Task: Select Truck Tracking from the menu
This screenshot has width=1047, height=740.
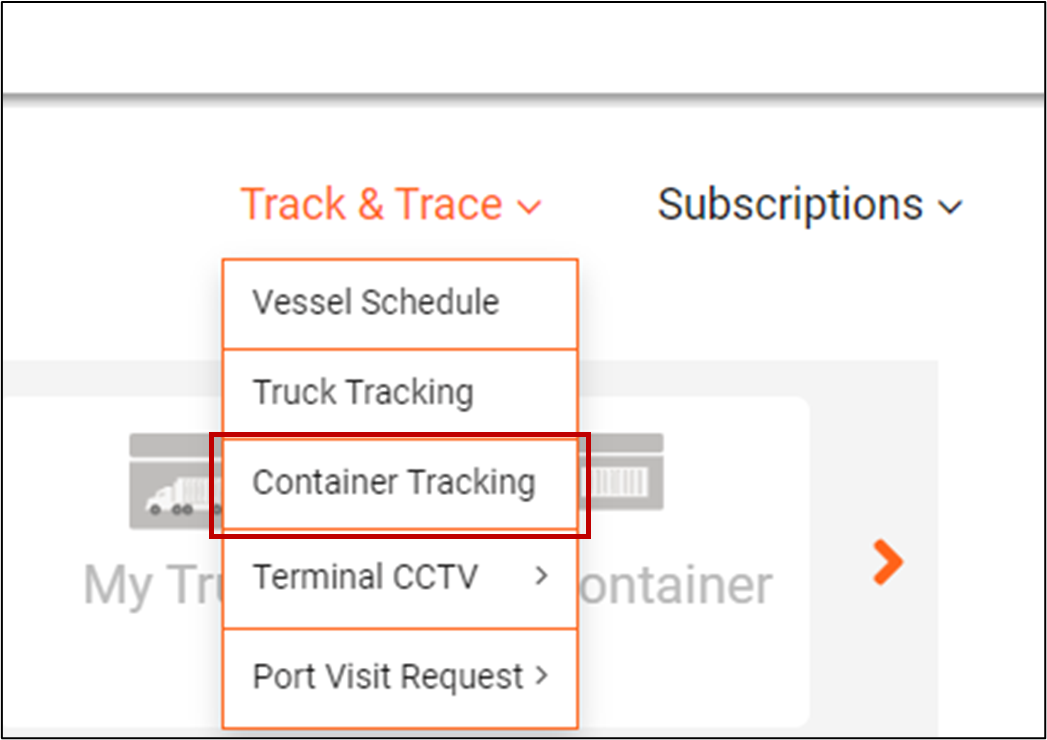Action: click(x=364, y=393)
